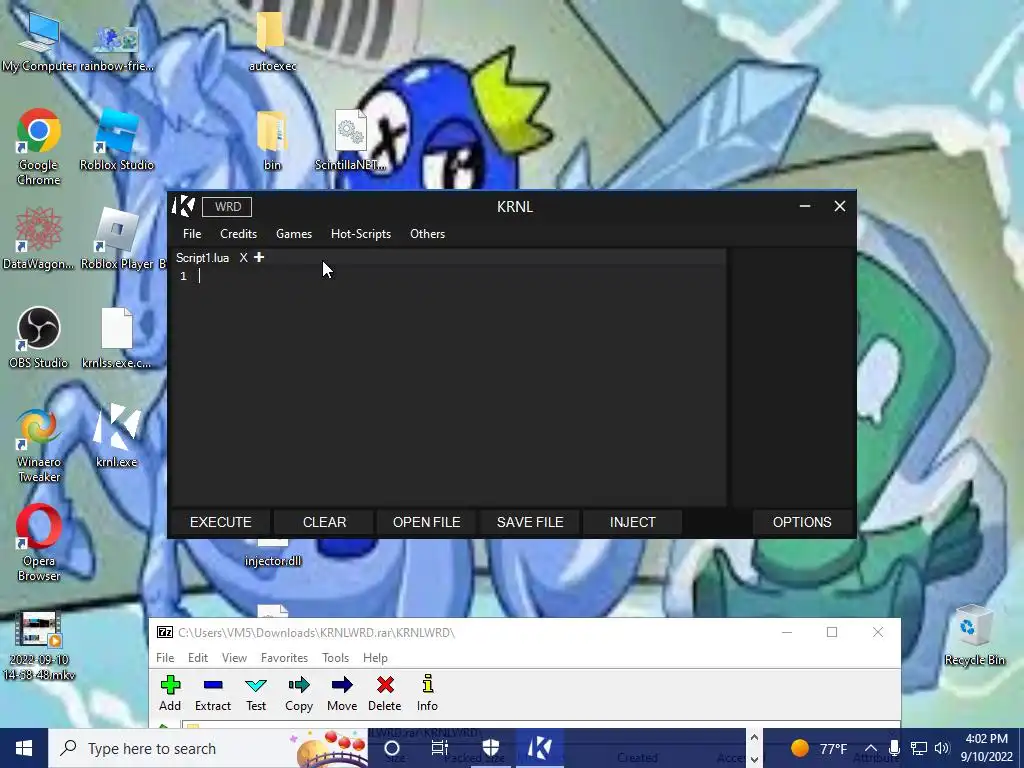This screenshot has width=1024, height=768.
Task: Open the Credits menu in KRNL
Action: click(238, 234)
